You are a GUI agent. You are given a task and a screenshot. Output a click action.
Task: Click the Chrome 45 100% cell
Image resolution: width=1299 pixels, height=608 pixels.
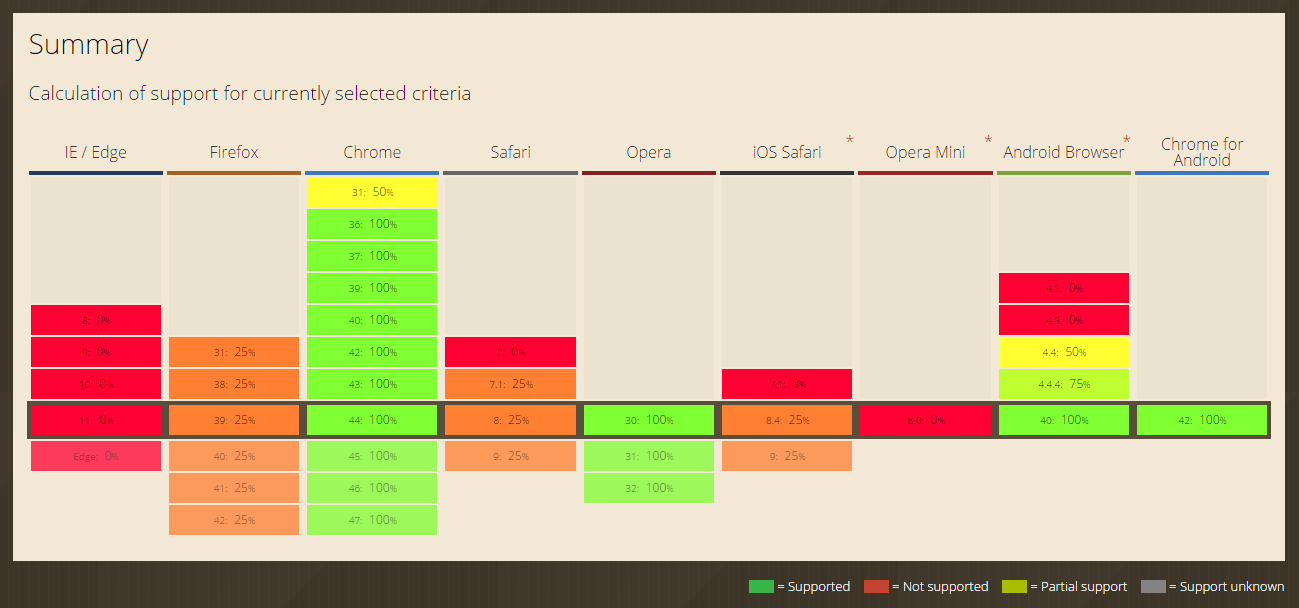372,456
